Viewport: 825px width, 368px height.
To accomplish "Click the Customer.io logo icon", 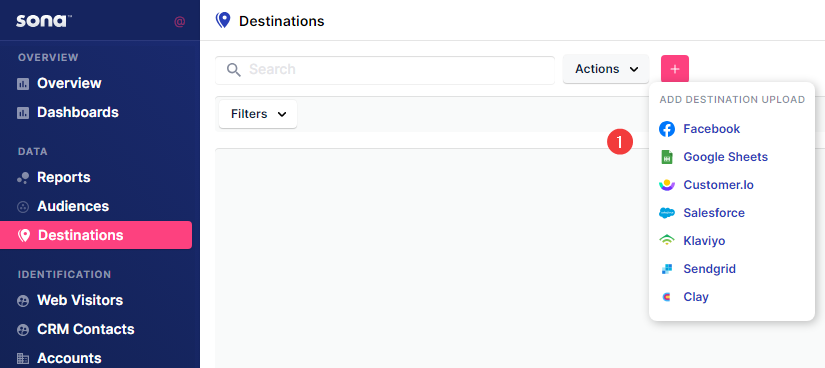I will point(667,185).
